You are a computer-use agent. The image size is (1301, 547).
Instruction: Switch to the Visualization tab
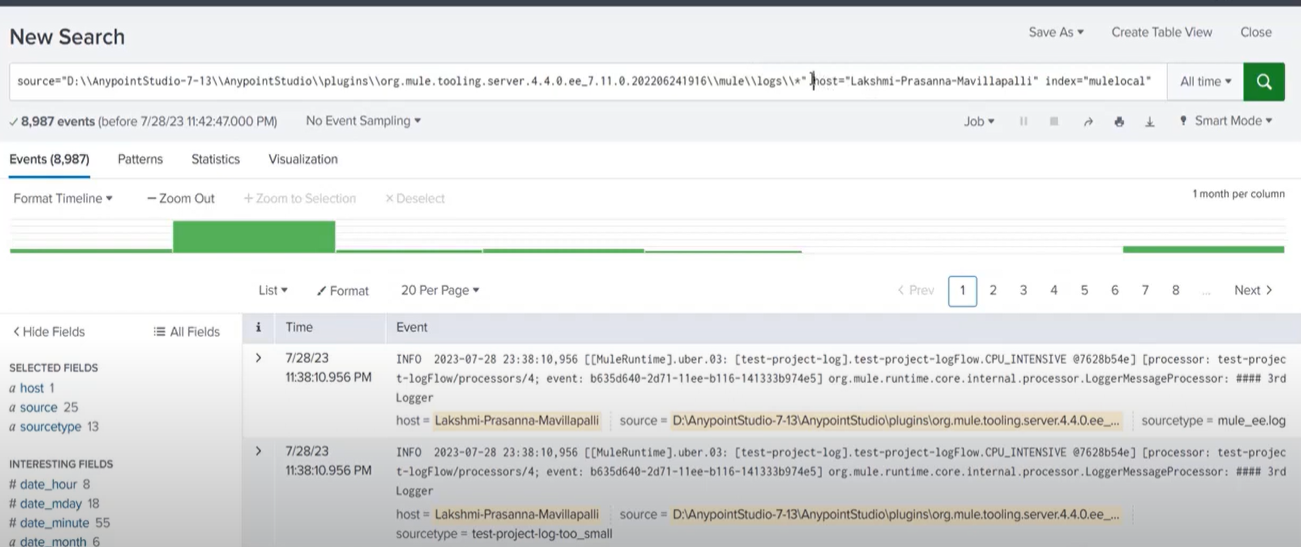click(303, 159)
